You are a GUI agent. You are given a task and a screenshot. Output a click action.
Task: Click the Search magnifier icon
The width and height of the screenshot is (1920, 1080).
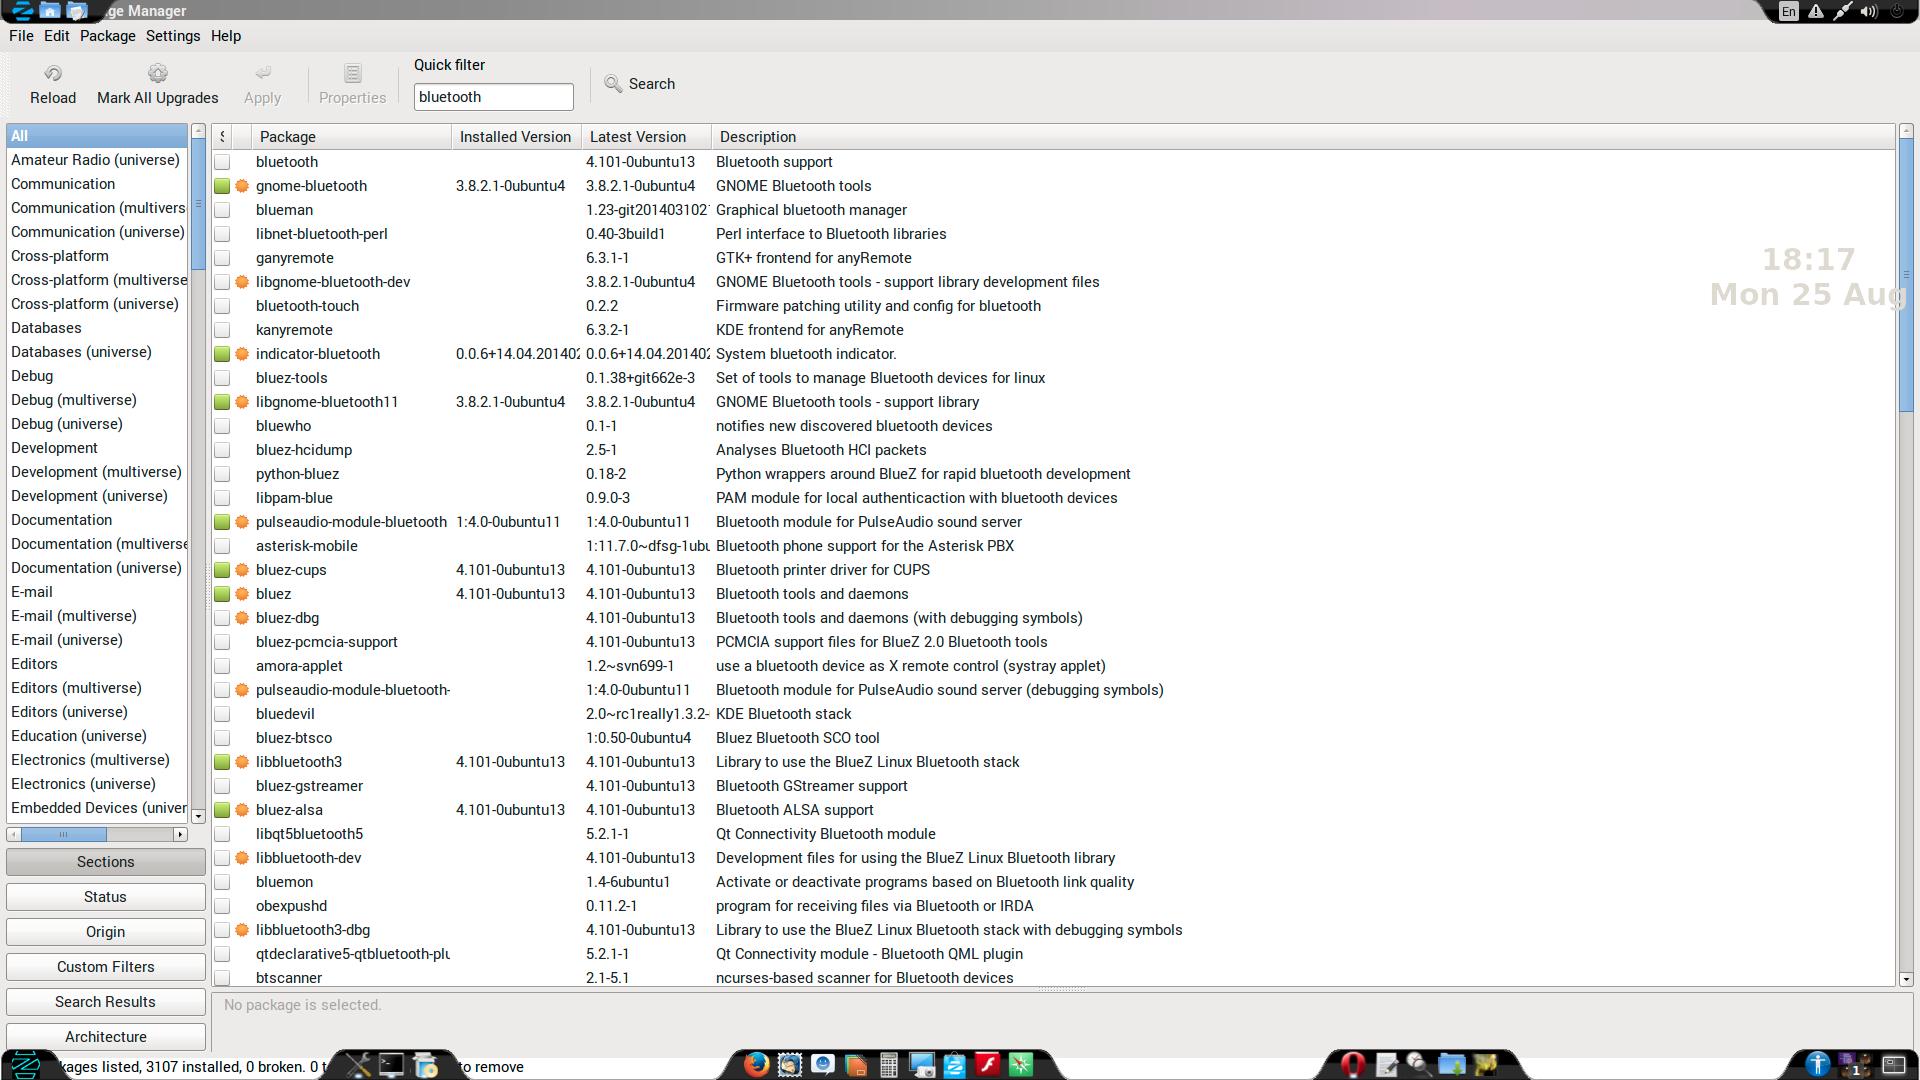tap(613, 84)
